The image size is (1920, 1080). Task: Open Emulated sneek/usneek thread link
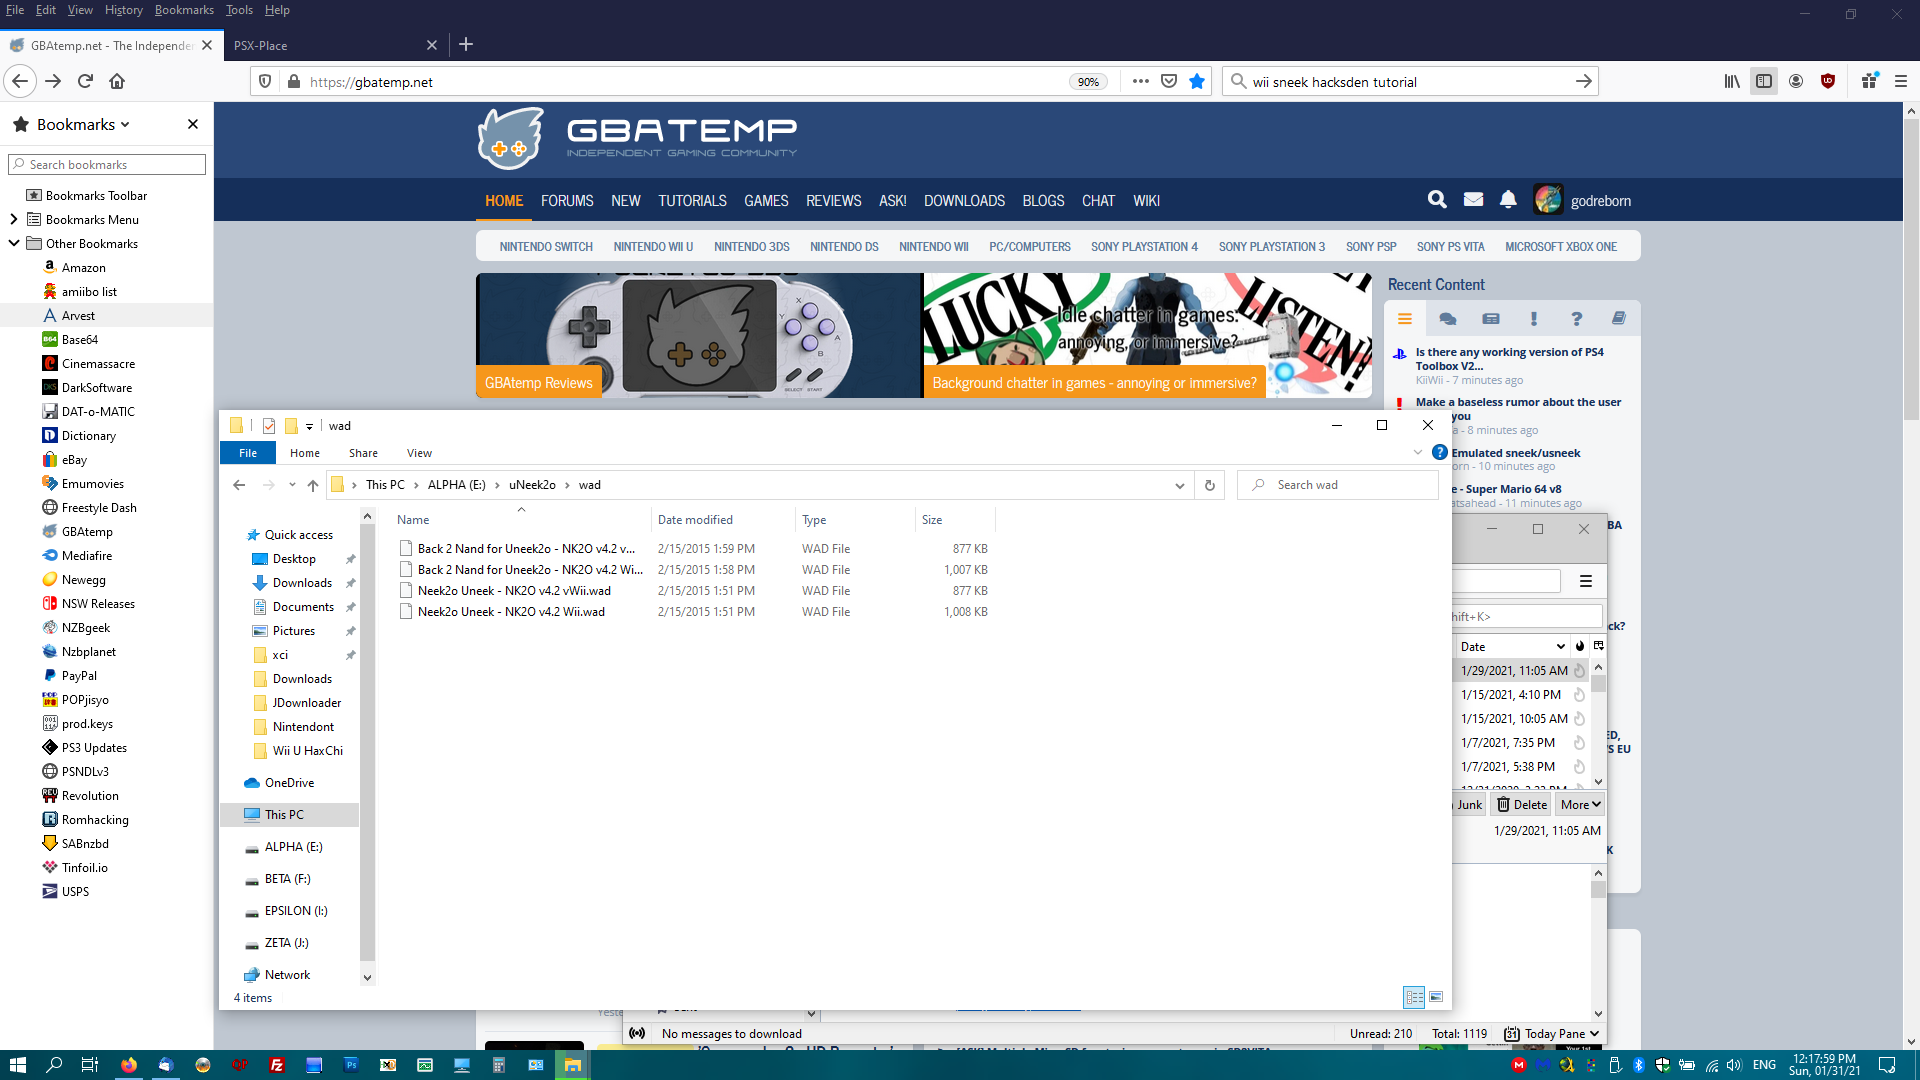[x=1516, y=453]
